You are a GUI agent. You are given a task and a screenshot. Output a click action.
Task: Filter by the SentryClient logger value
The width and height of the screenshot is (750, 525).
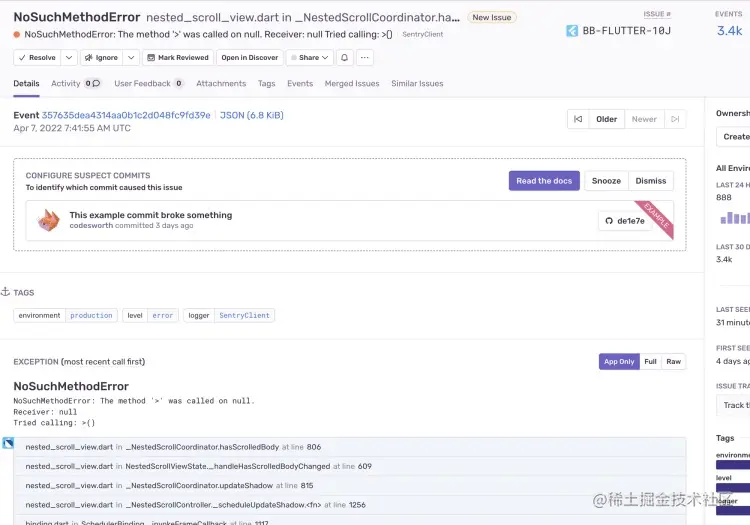(244, 316)
